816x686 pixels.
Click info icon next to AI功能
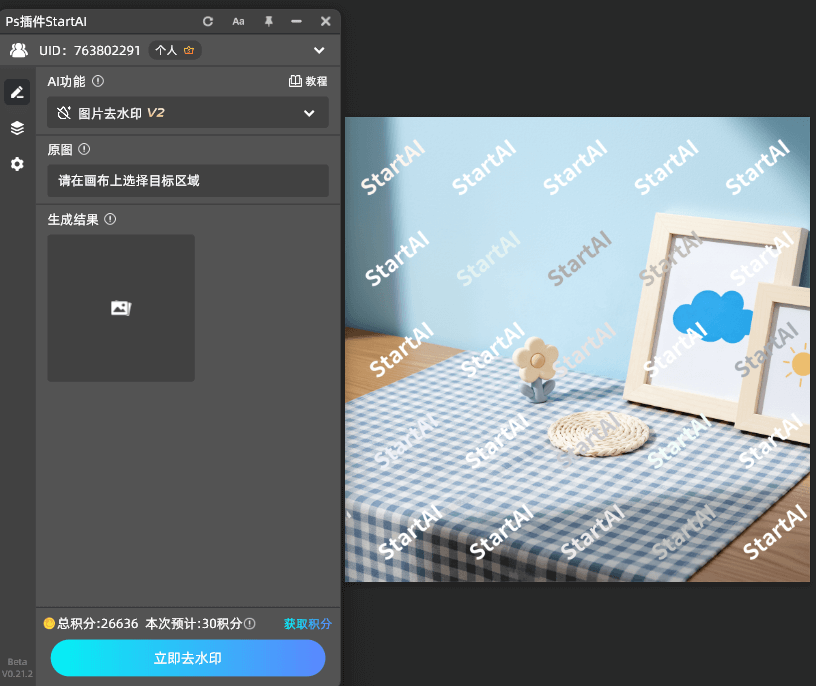pos(98,82)
